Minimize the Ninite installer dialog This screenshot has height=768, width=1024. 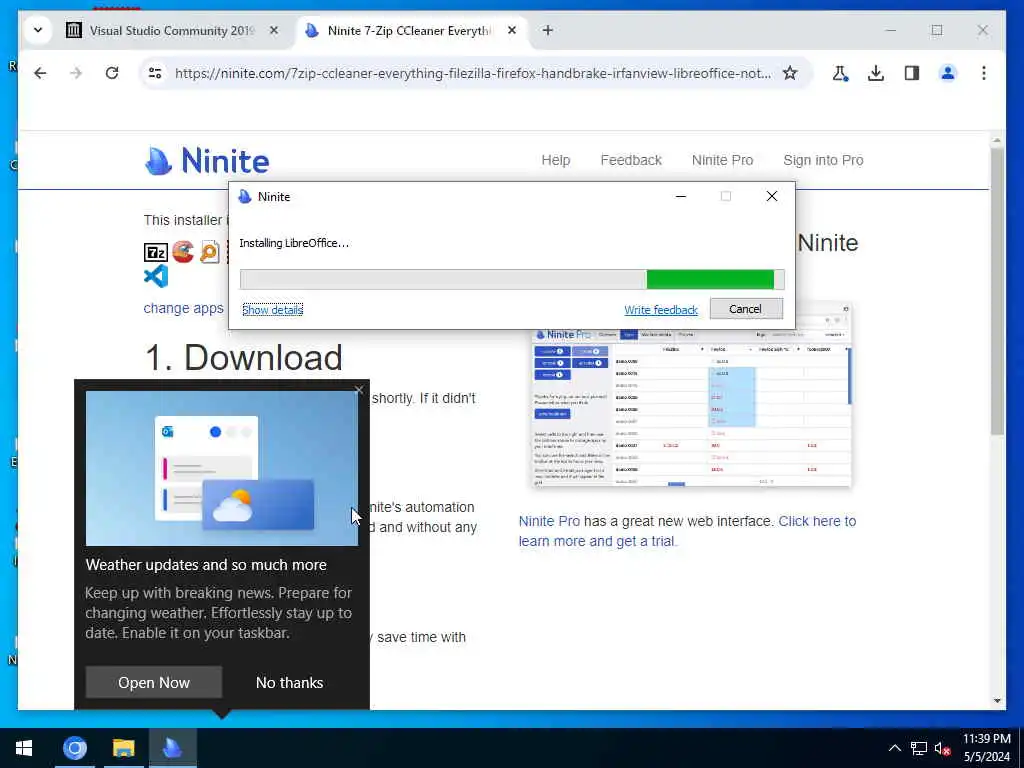click(680, 197)
